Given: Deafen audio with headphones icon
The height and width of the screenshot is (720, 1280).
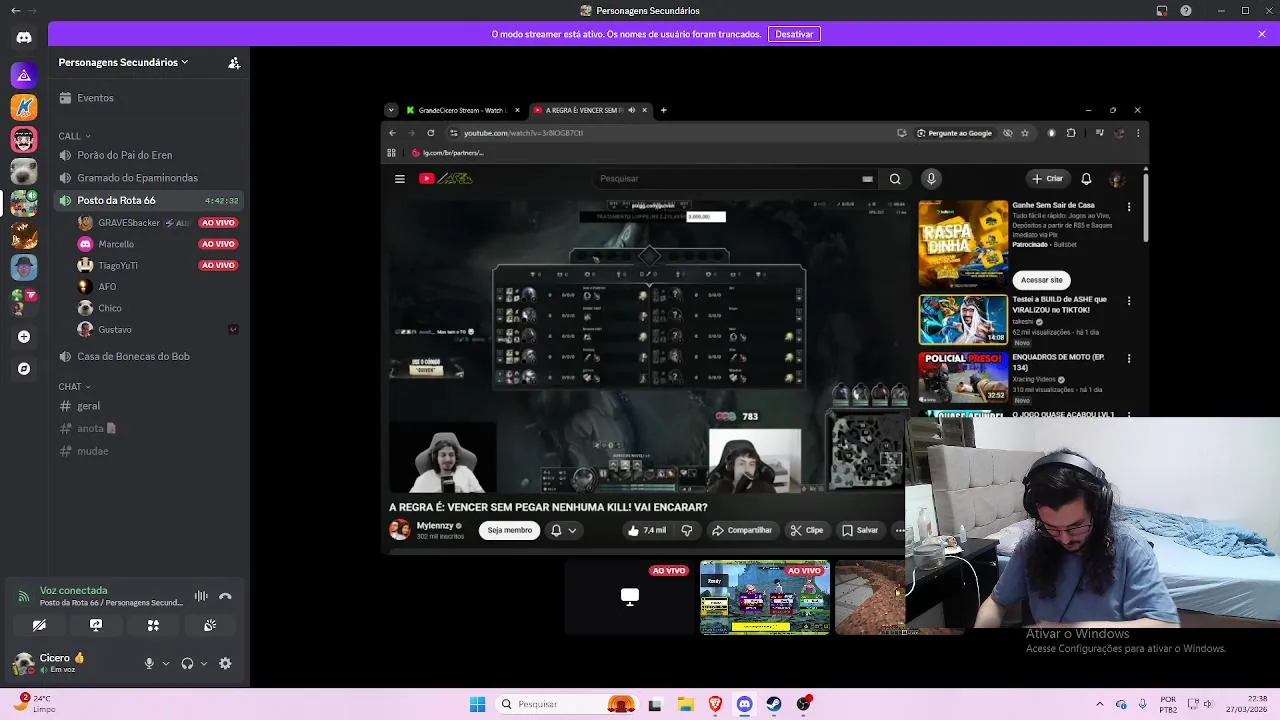Looking at the screenshot, I should [x=187, y=663].
